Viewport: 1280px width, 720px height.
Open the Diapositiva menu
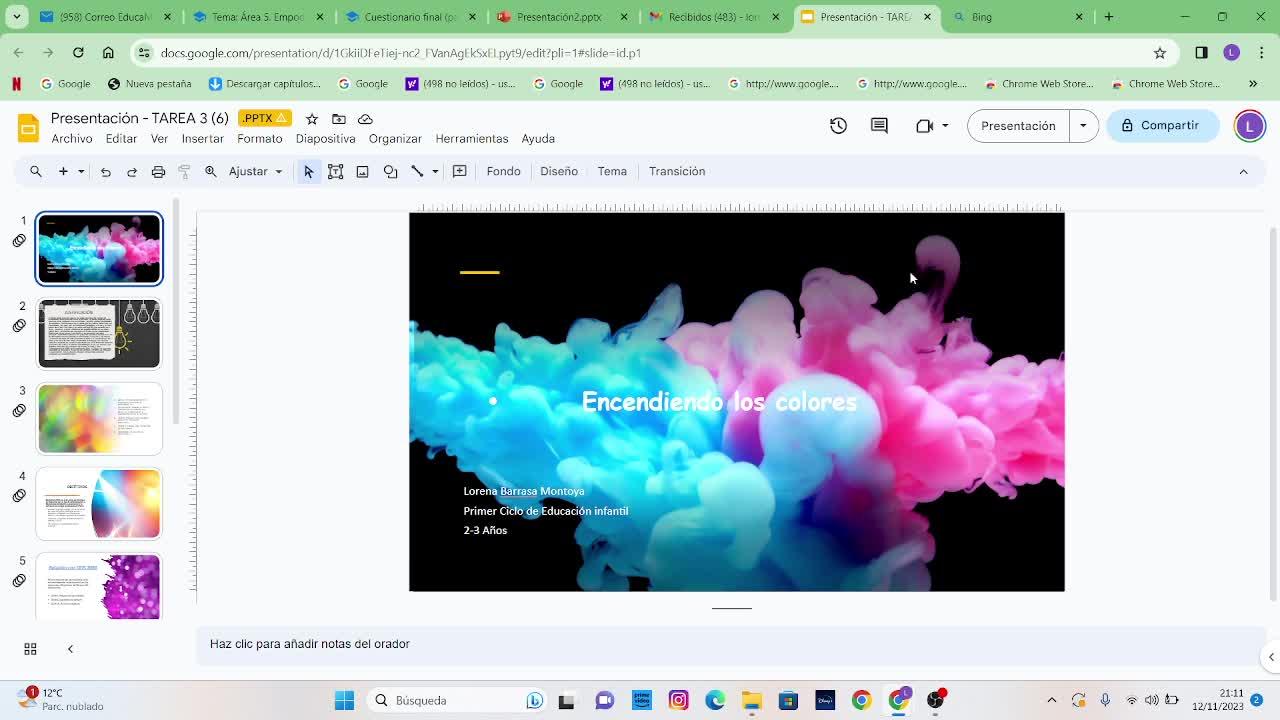[x=325, y=139]
